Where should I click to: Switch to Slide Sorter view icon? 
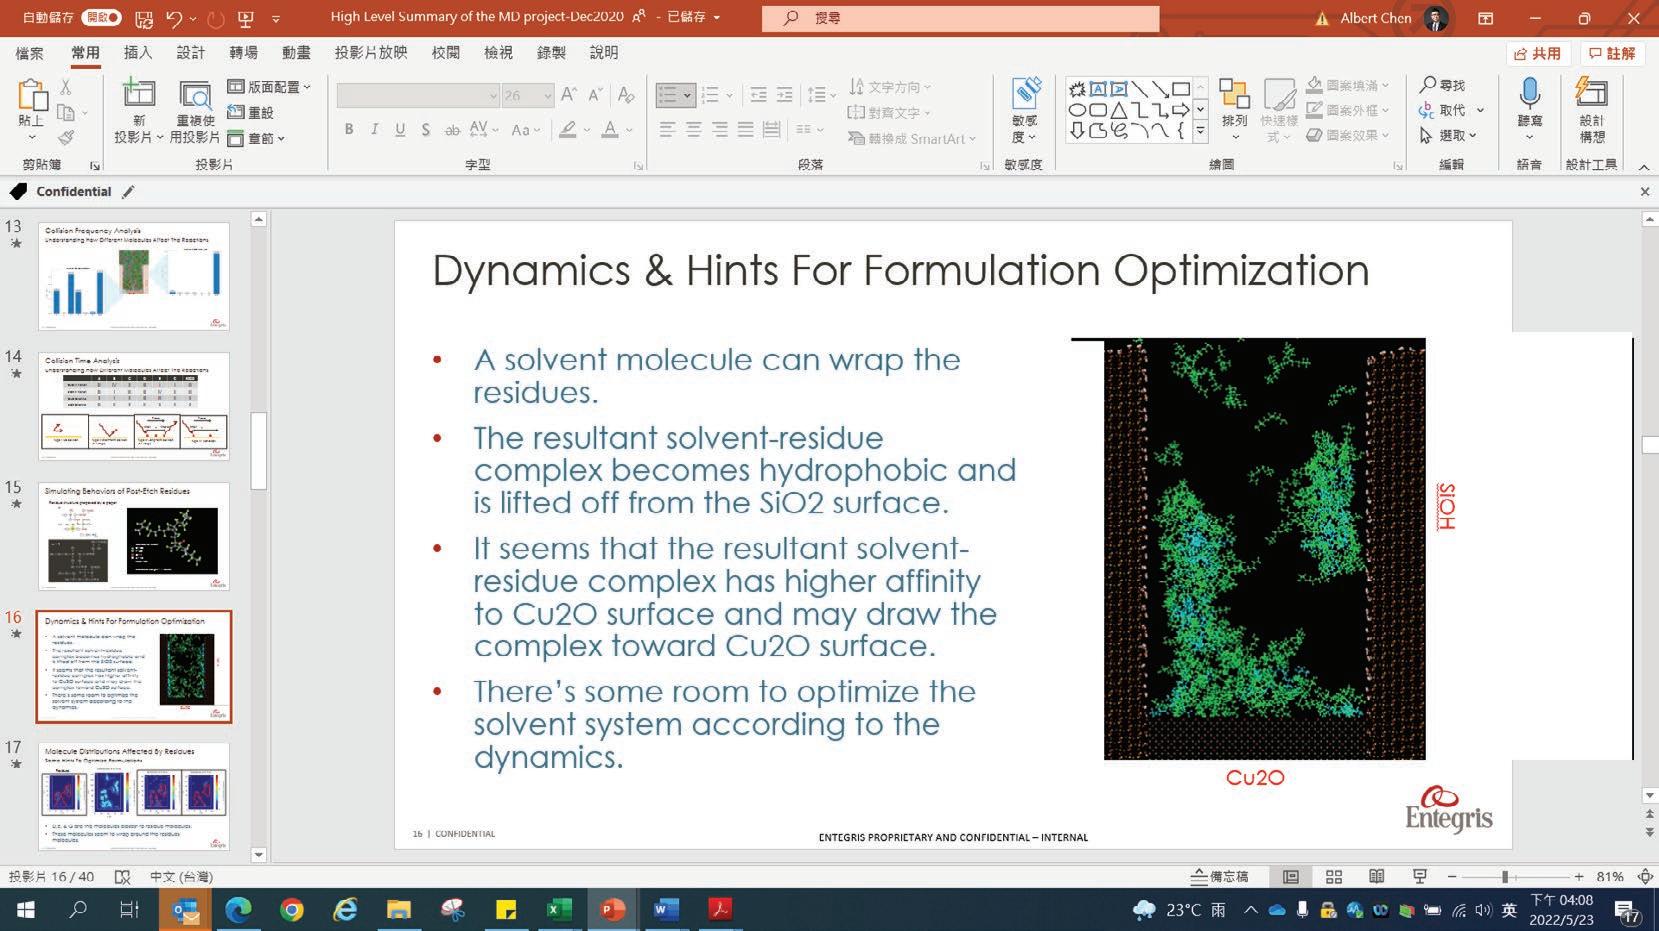click(1334, 877)
